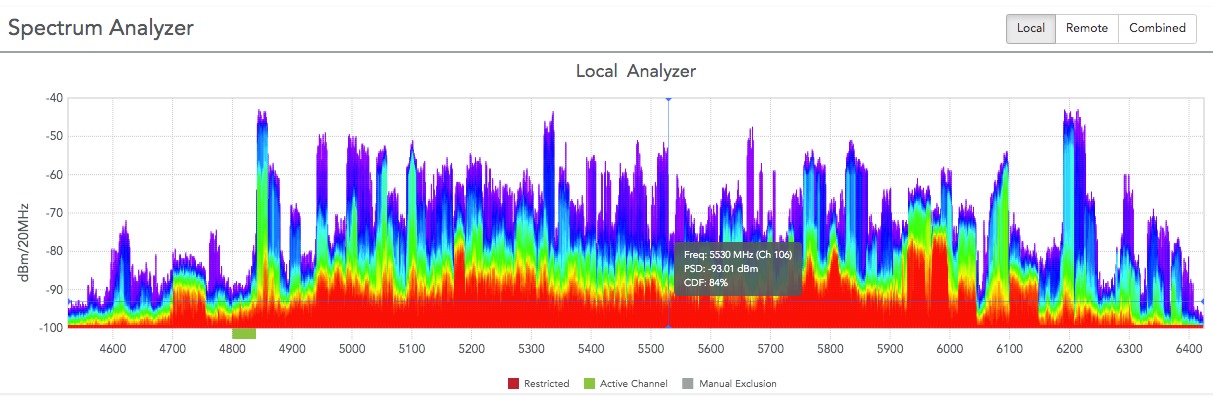Click the 5100 x-axis frequency label
This screenshot has height=401, width=1213.
tap(412, 348)
